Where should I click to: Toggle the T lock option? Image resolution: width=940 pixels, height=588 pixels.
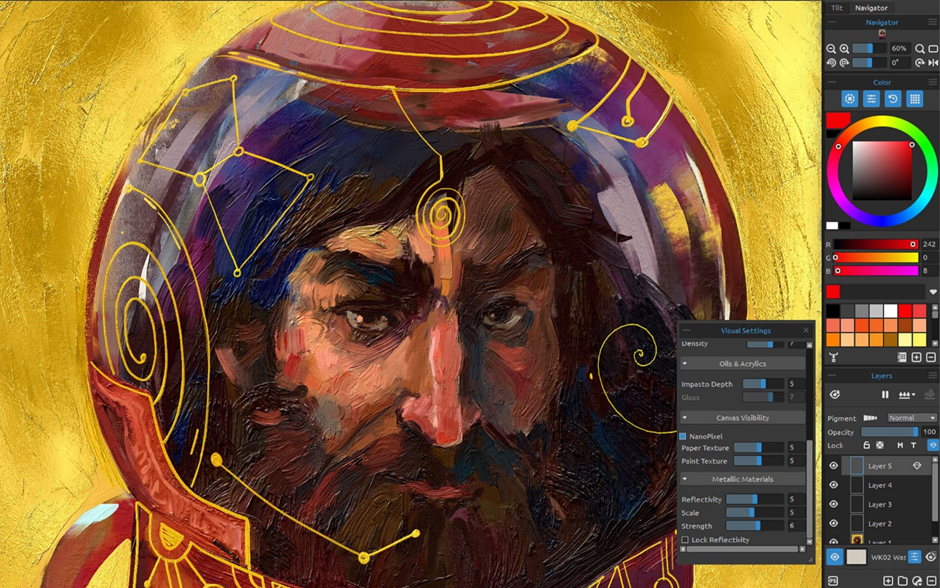coord(914,445)
